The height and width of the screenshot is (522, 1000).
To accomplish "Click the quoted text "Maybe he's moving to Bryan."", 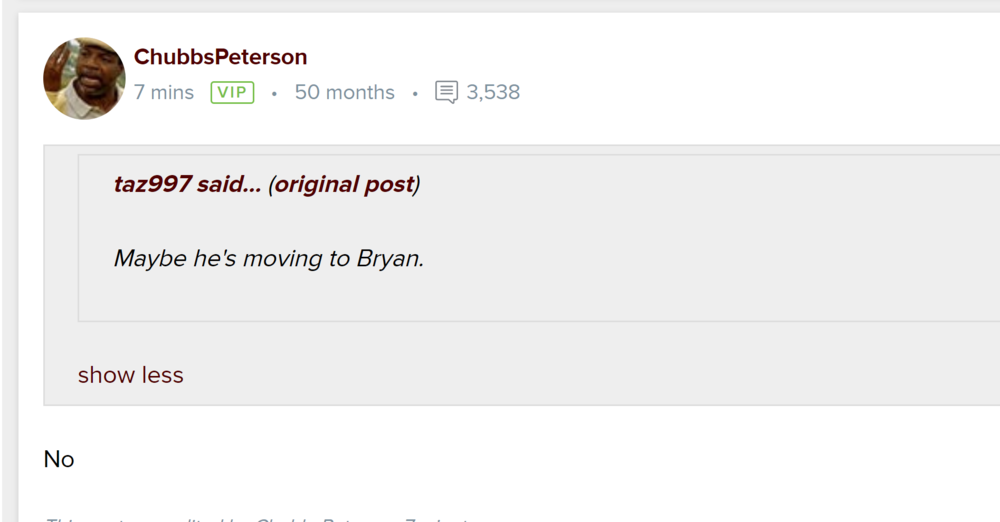I will tap(268, 258).
